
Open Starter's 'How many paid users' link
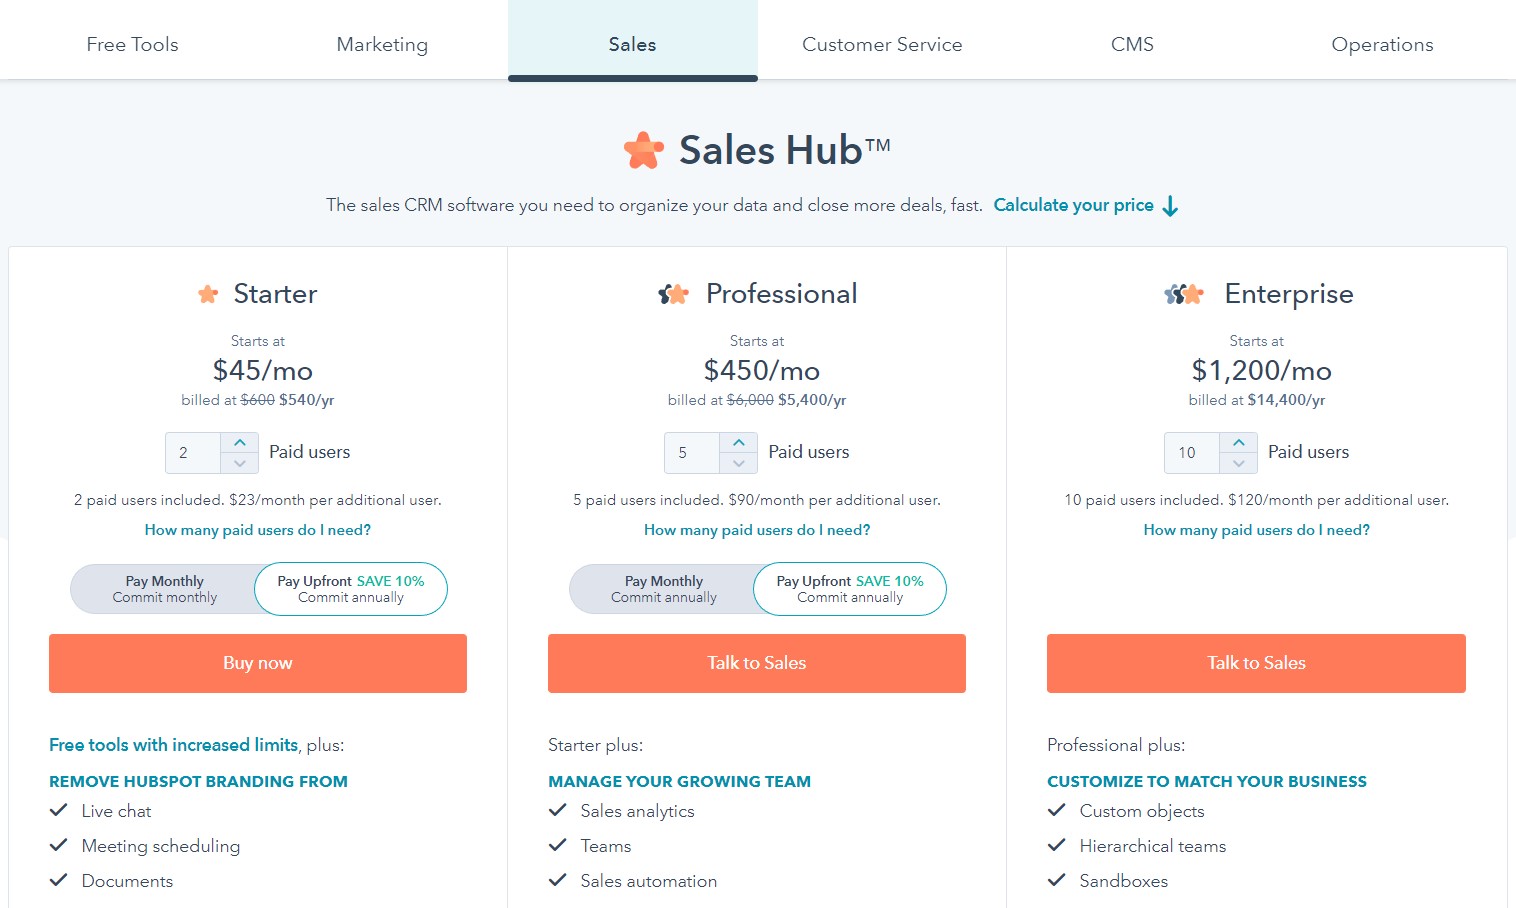tap(258, 530)
